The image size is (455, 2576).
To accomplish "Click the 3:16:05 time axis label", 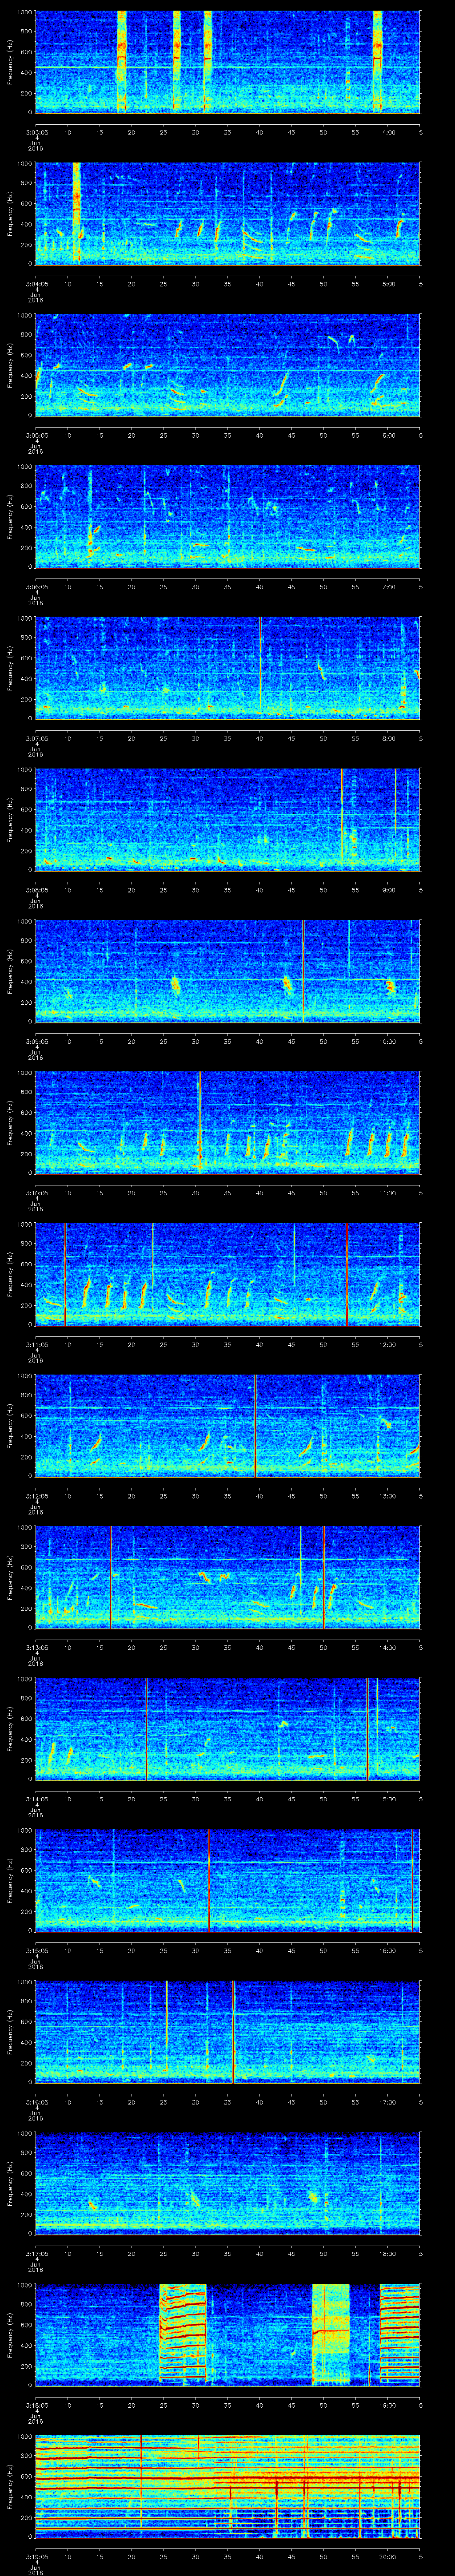I will (x=36, y=2102).
